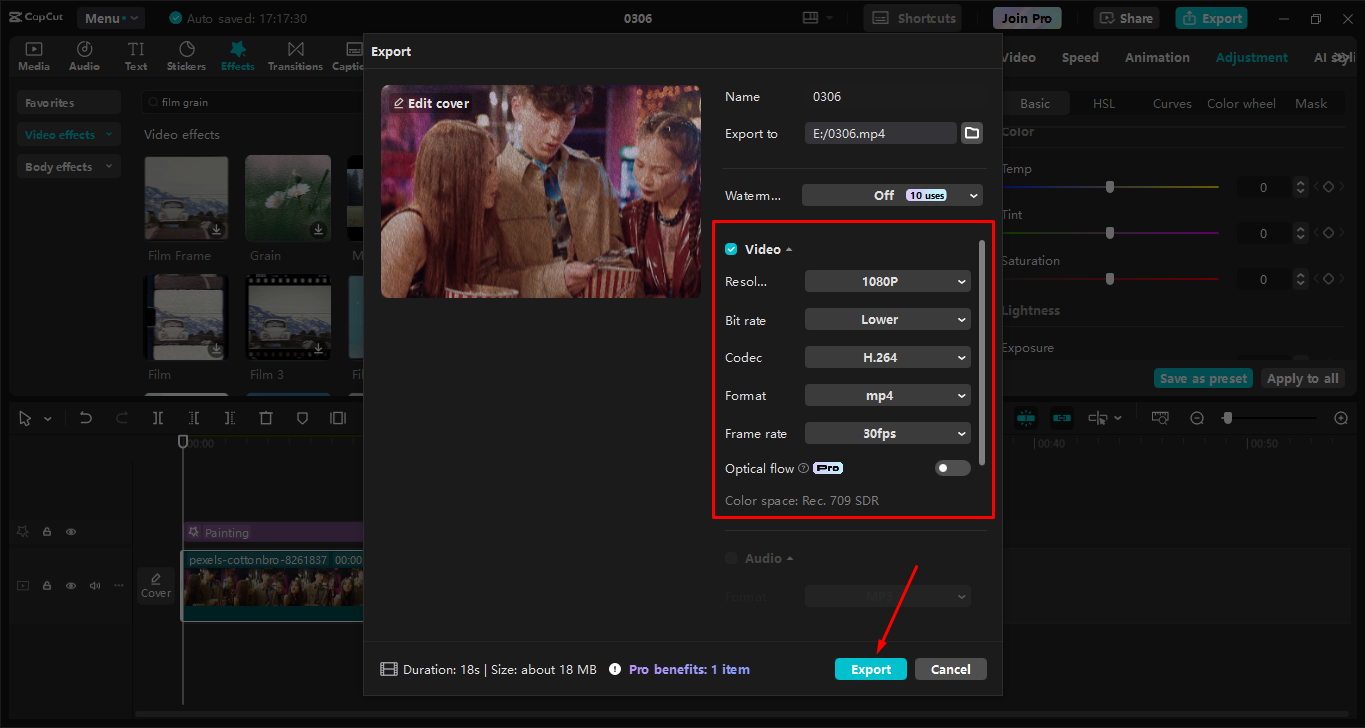1365x728 pixels.
Task: Click the Undo icon above the timeline
Action: [x=85, y=418]
